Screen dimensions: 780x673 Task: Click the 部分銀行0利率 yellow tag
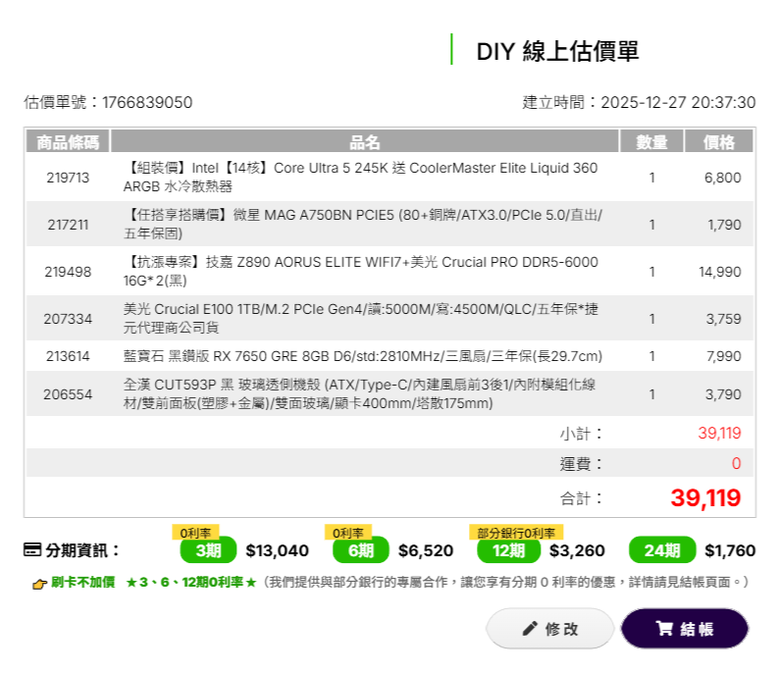[x=516, y=533]
